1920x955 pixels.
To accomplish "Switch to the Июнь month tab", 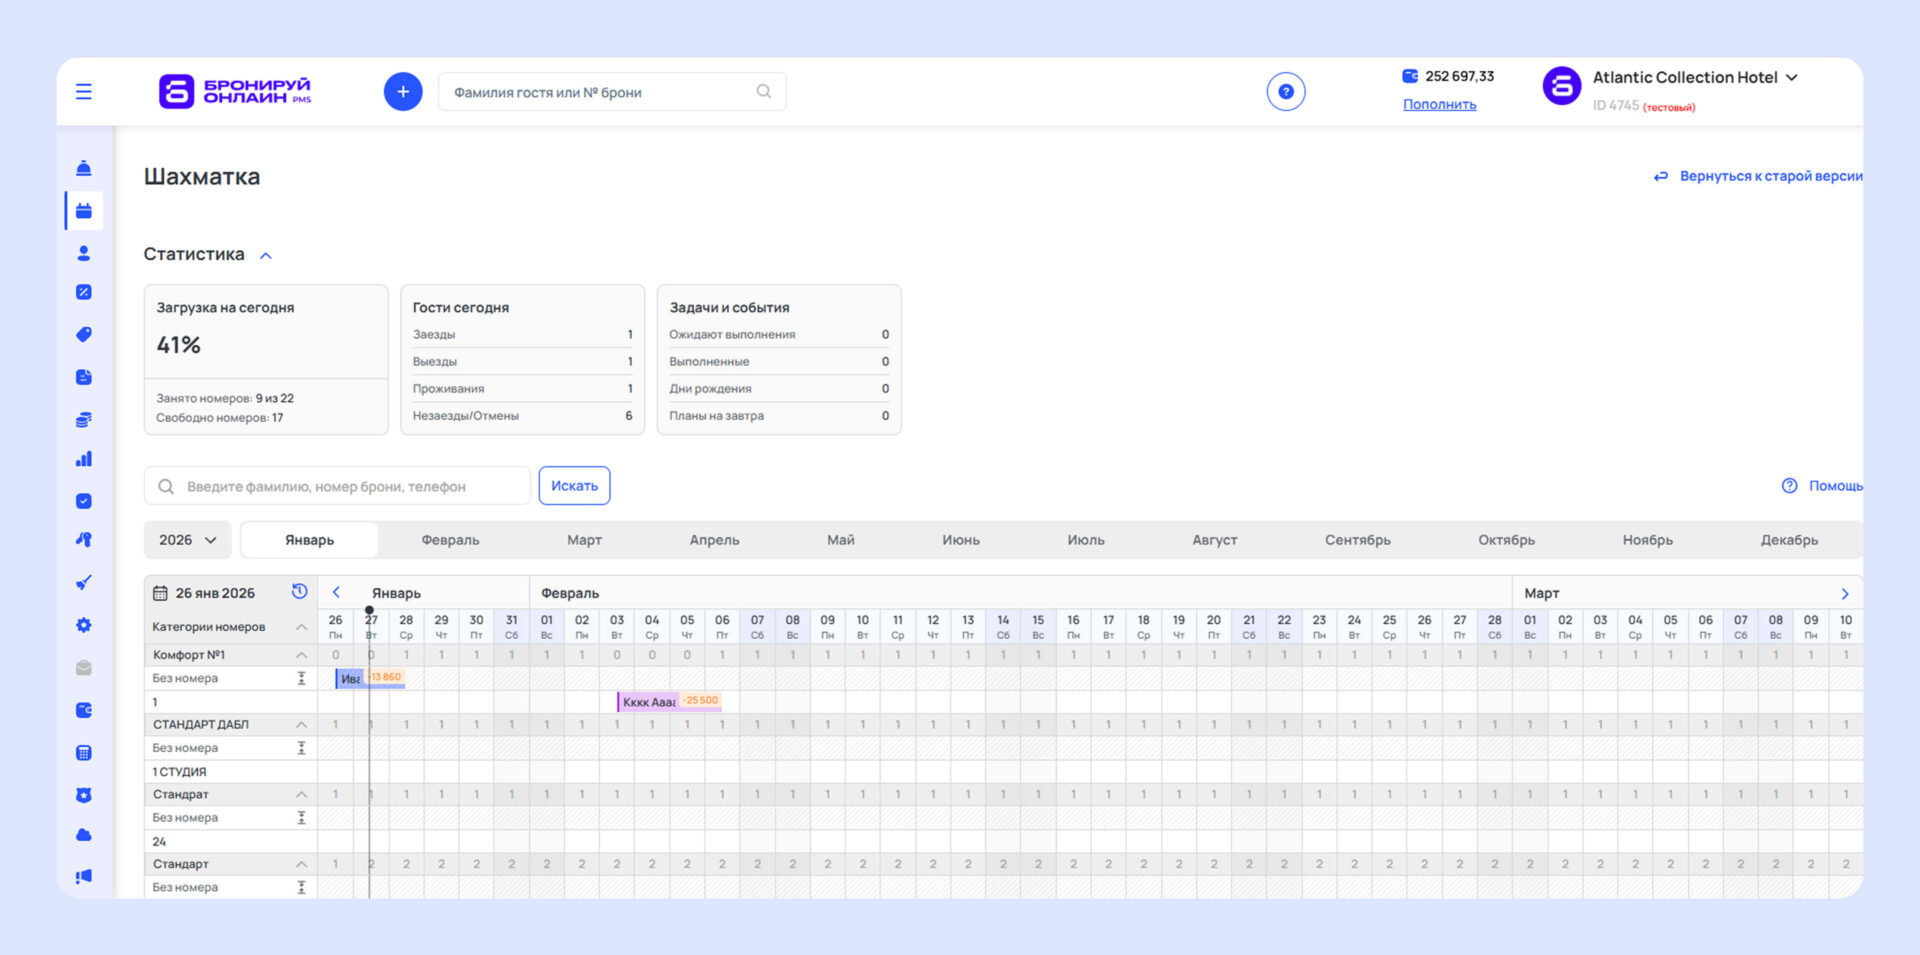I will point(960,540).
